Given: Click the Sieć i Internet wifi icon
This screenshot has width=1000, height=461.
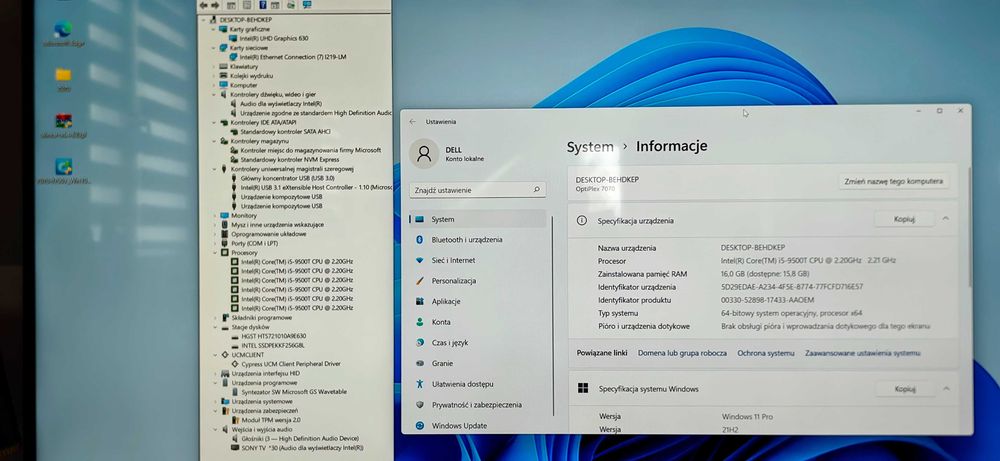Looking at the screenshot, I should tap(420, 260).
